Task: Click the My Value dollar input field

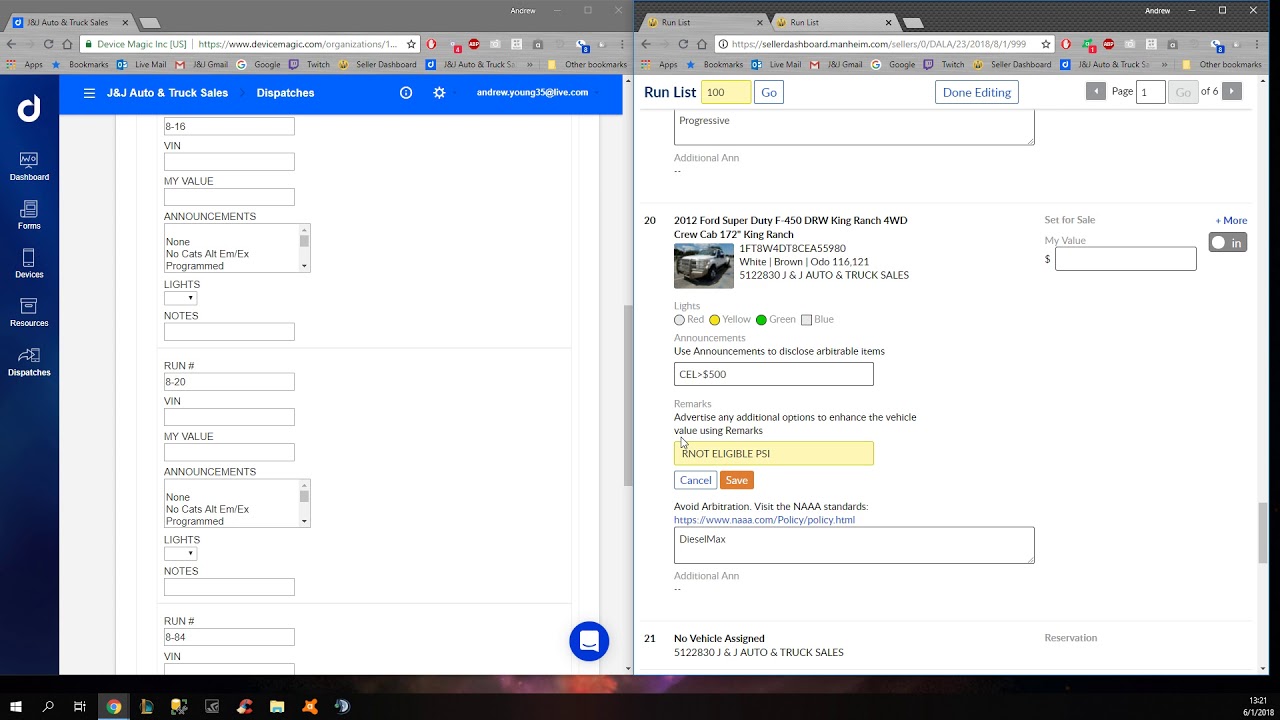Action: click(x=1125, y=259)
